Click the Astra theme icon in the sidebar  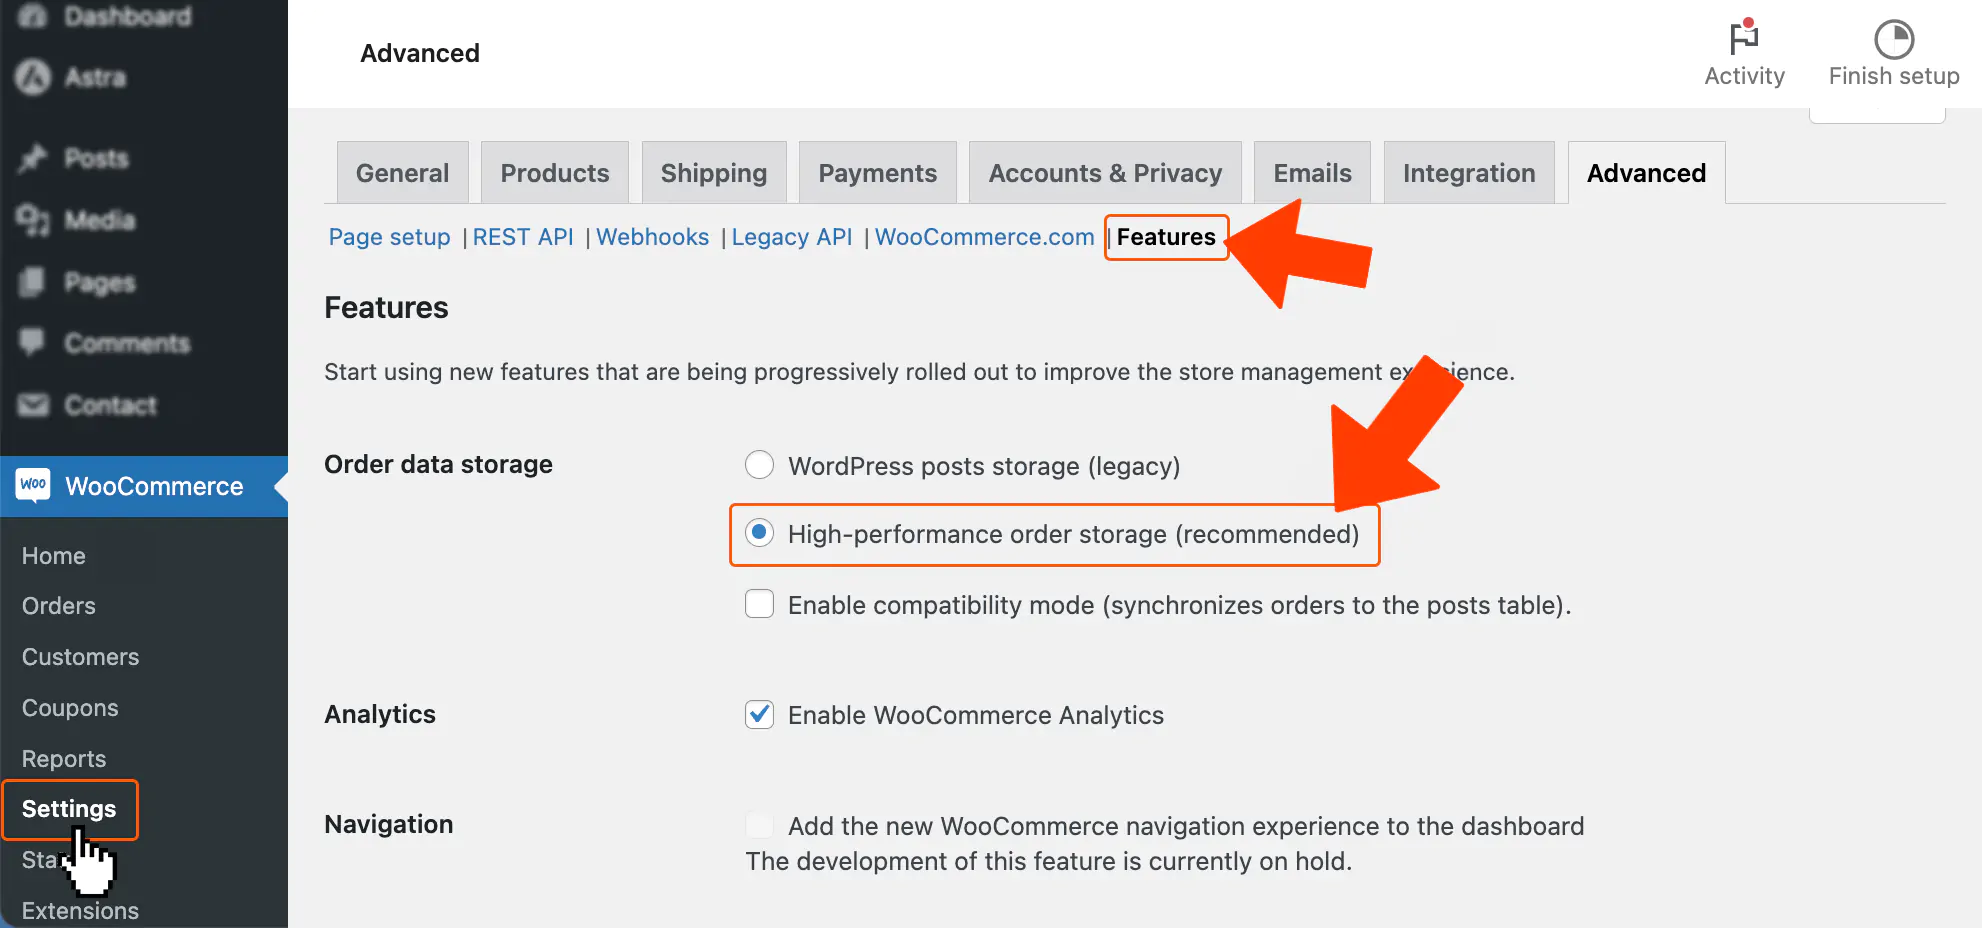click(30, 77)
